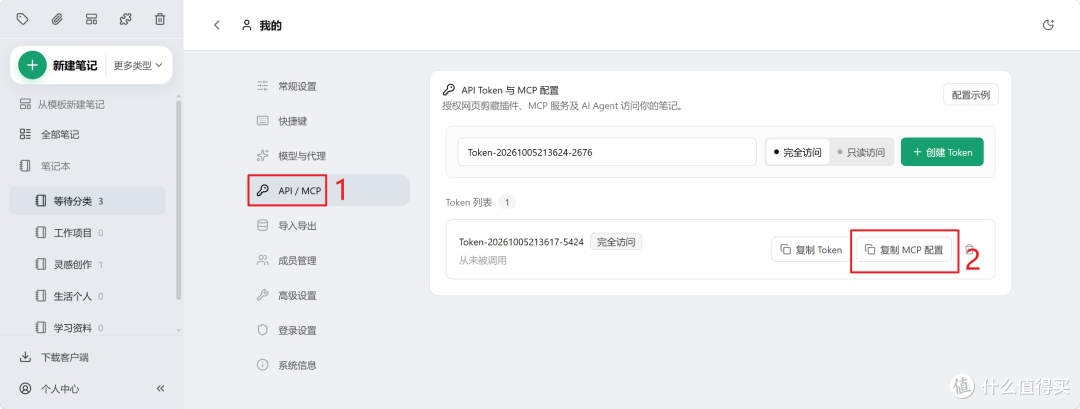Expand 更多类型 dropdown

click(138, 65)
